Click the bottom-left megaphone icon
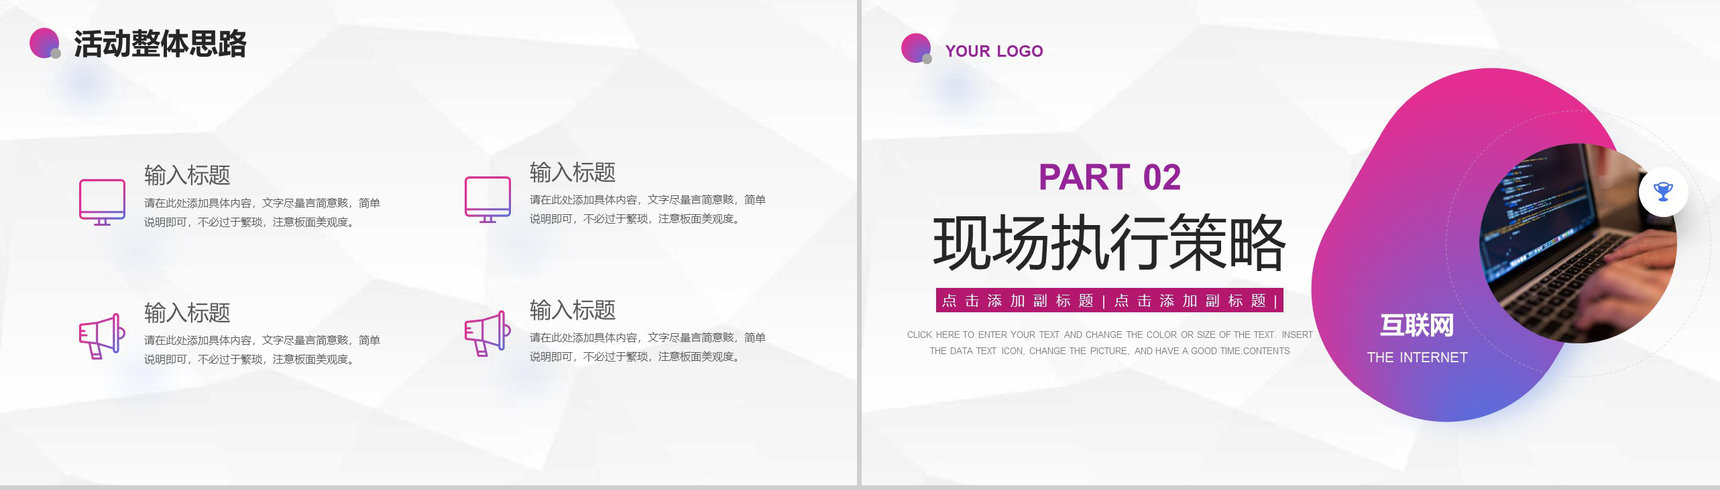The width and height of the screenshot is (1720, 490). point(102,337)
